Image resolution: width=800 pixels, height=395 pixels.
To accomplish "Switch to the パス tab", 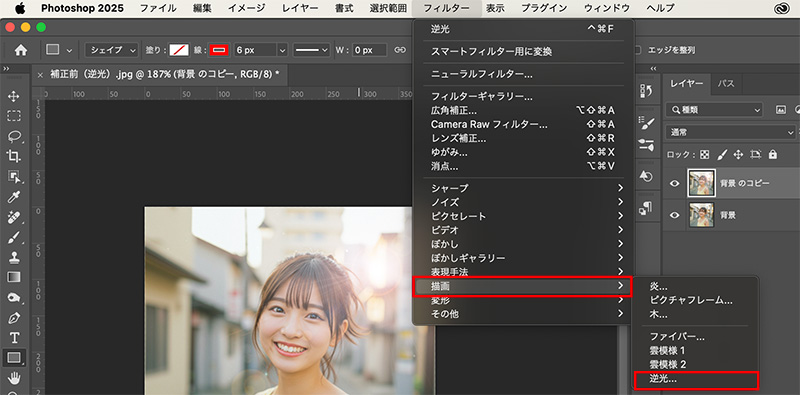I will point(726,84).
